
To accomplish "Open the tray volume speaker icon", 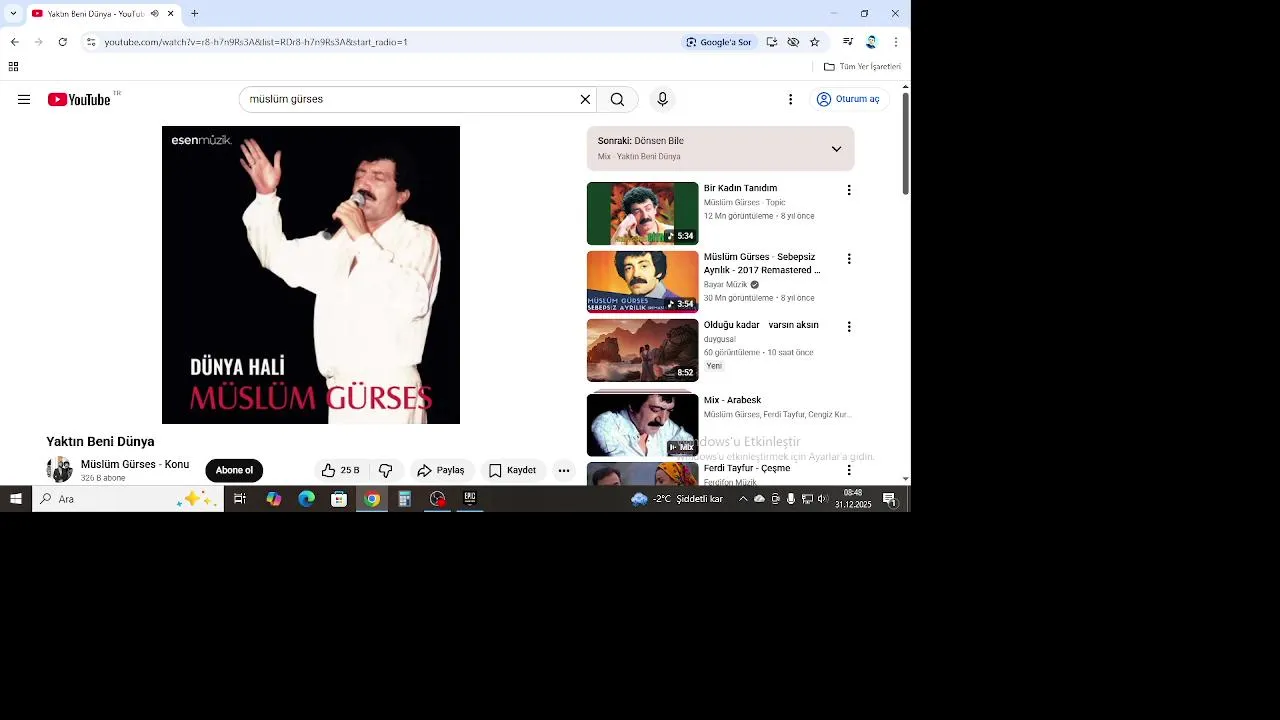I will click(823, 499).
